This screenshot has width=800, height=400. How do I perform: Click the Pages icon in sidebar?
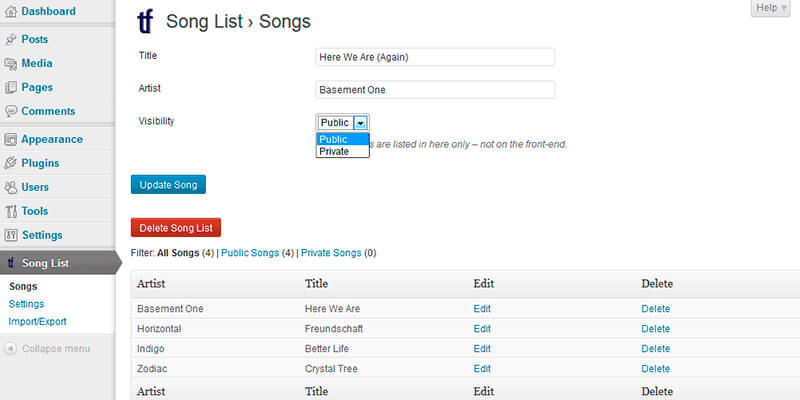[11, 88]
